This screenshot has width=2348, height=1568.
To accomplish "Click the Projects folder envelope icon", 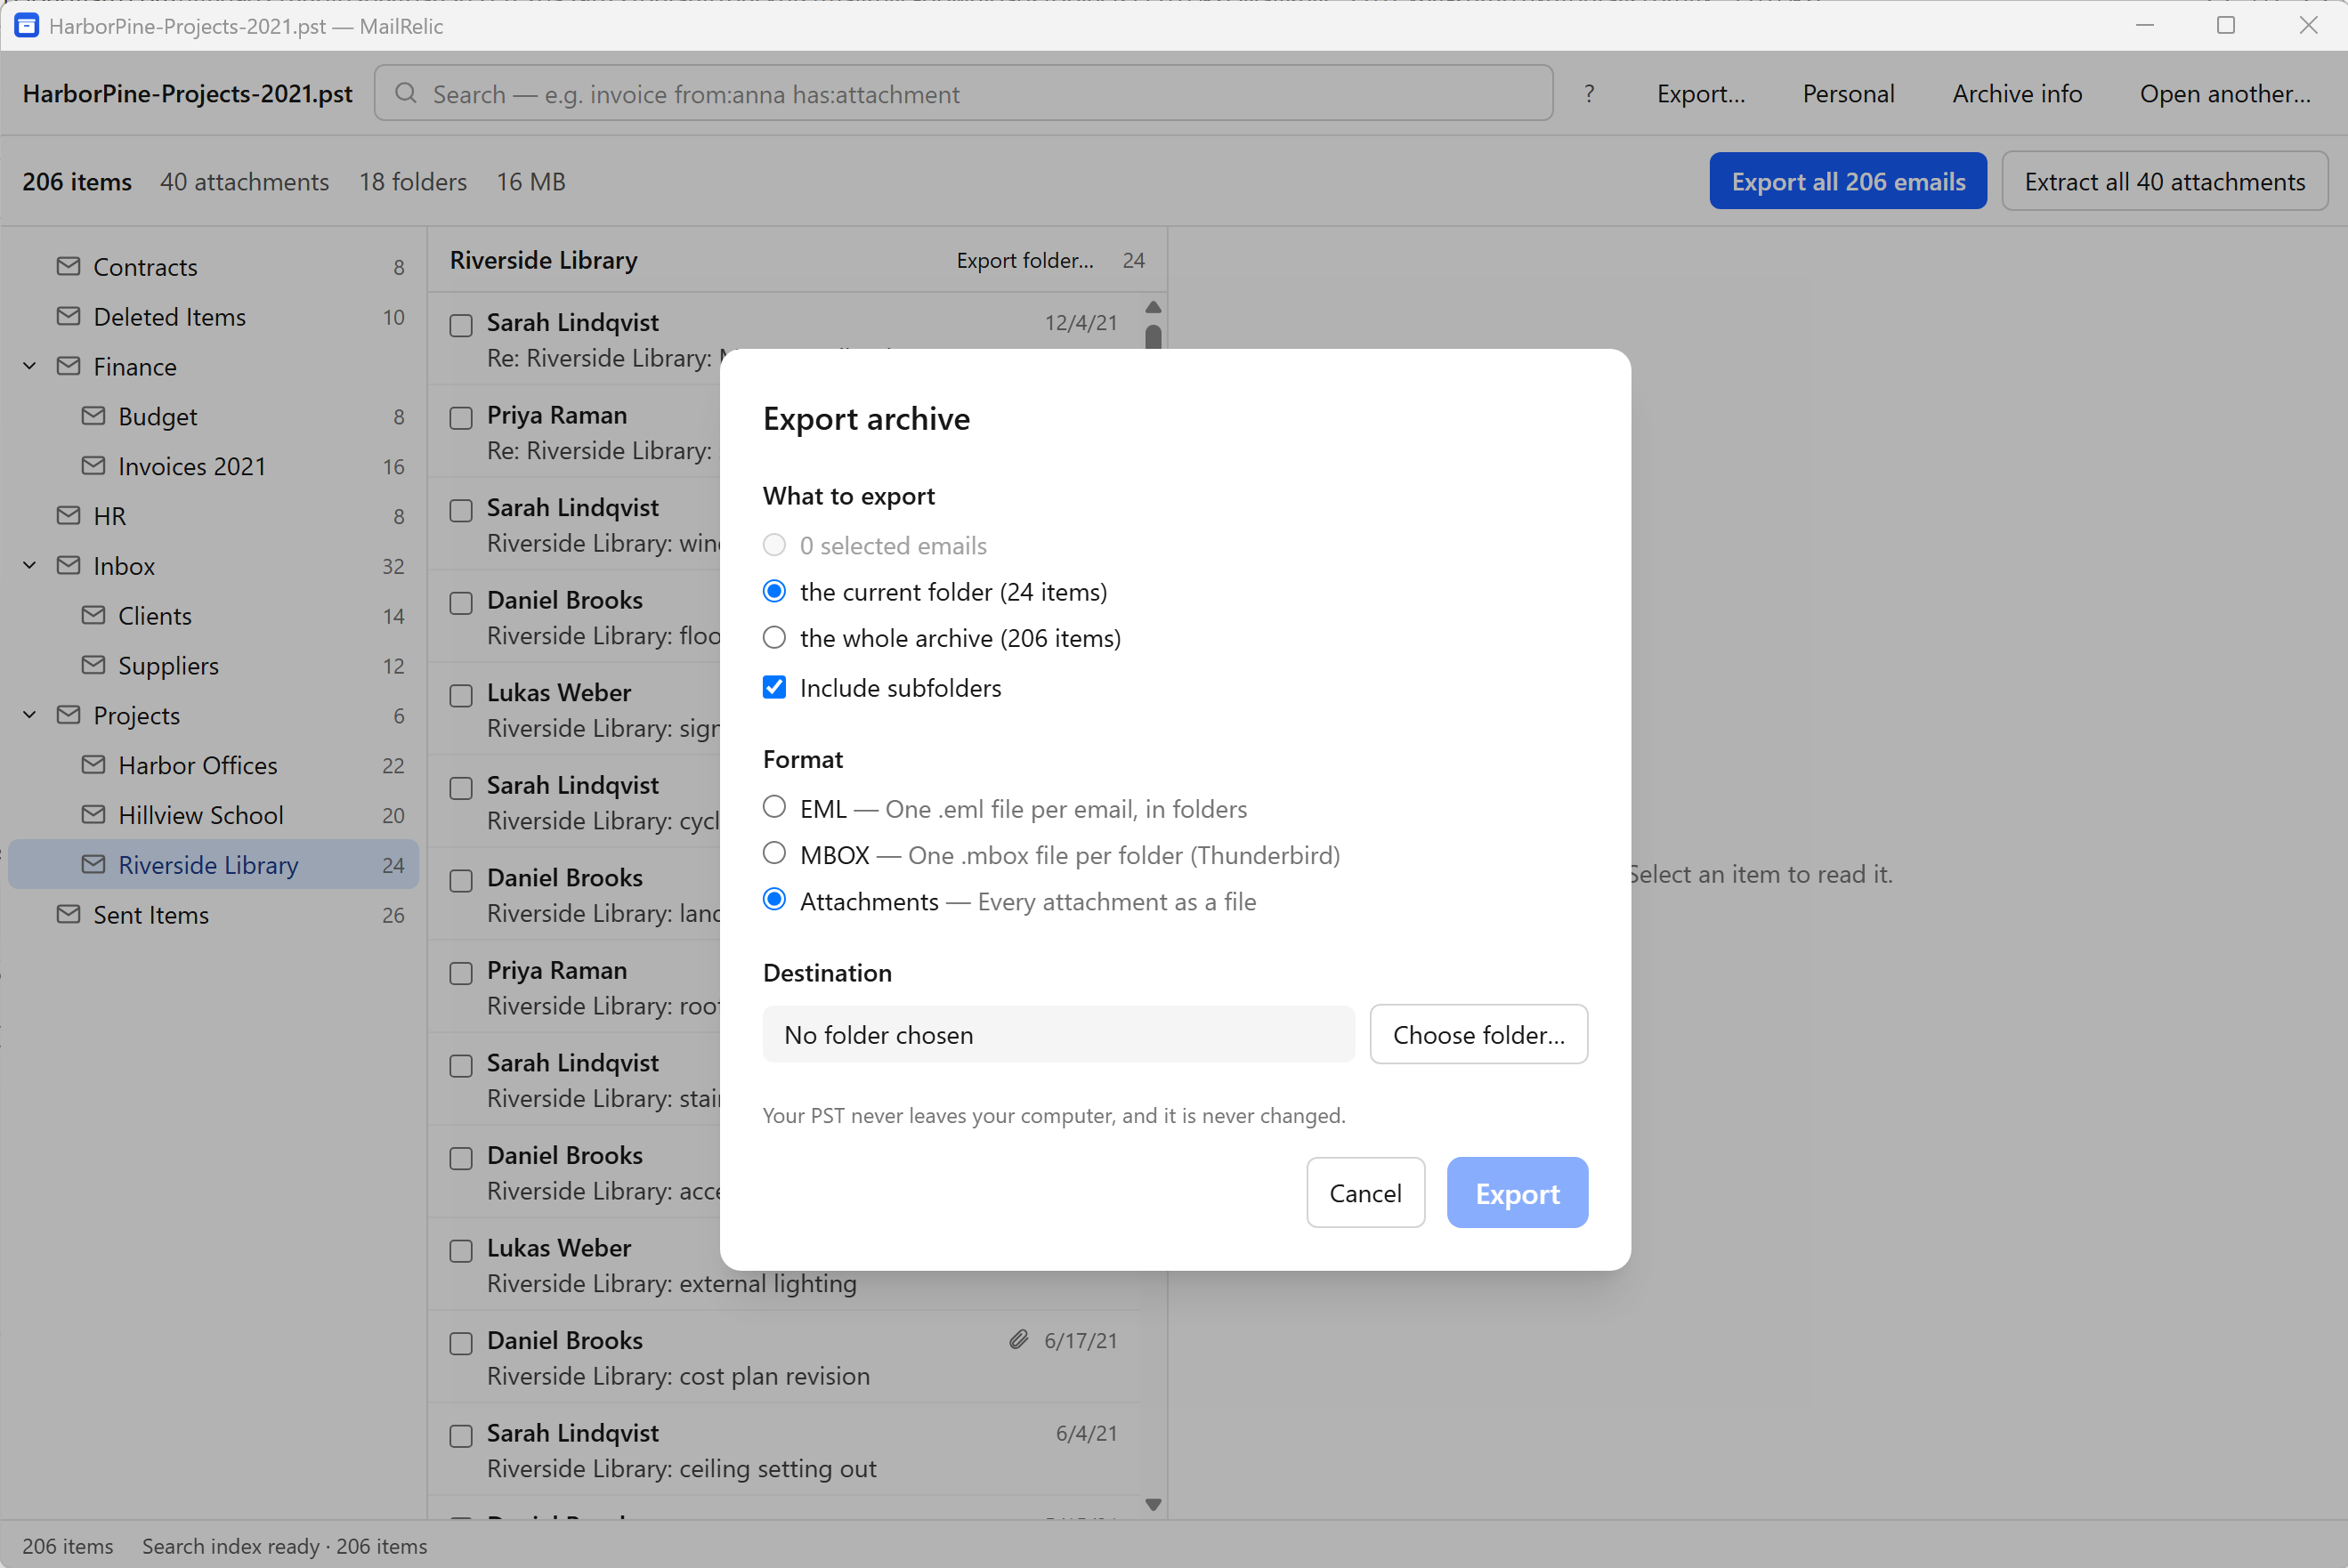I will tap(68, 715).
